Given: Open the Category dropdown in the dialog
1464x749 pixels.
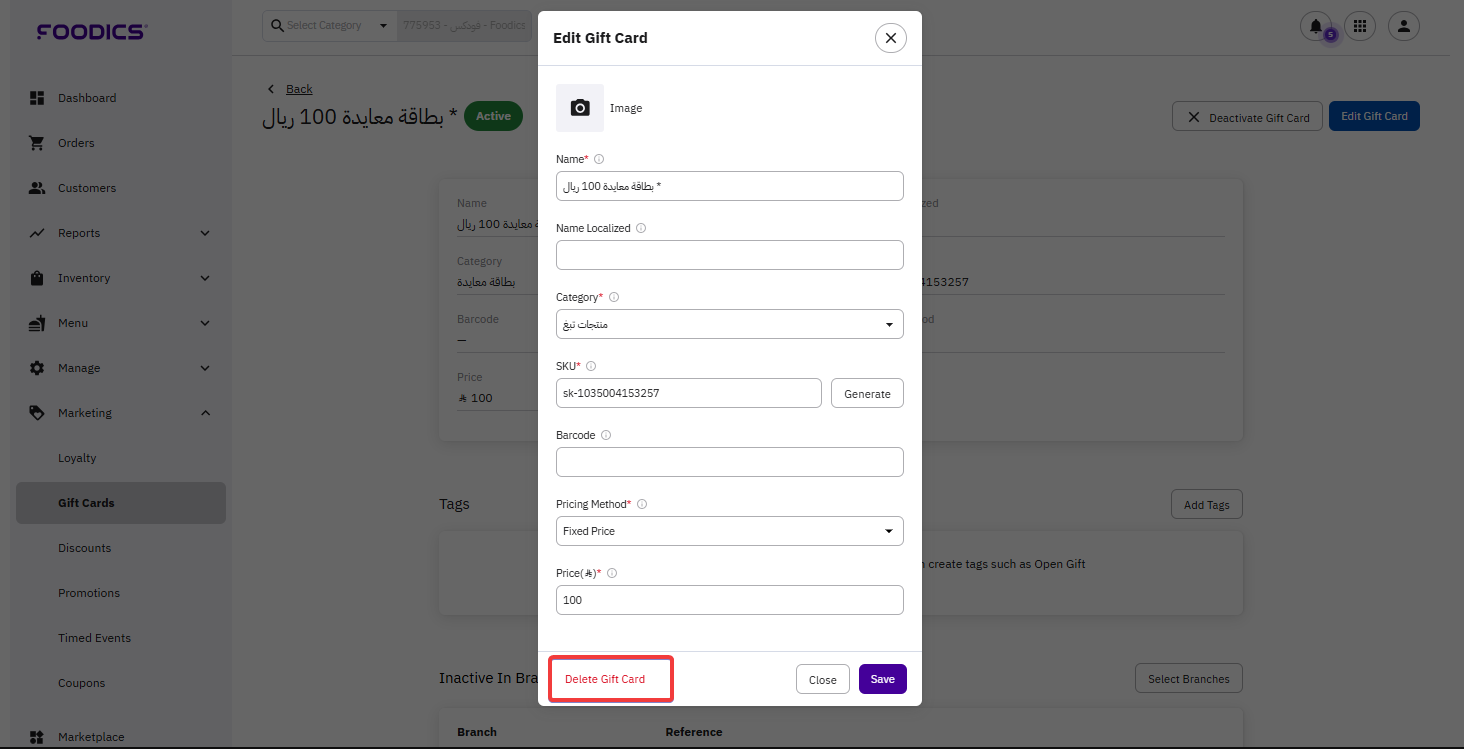Looking at the screenshot, I should (729, 324).
